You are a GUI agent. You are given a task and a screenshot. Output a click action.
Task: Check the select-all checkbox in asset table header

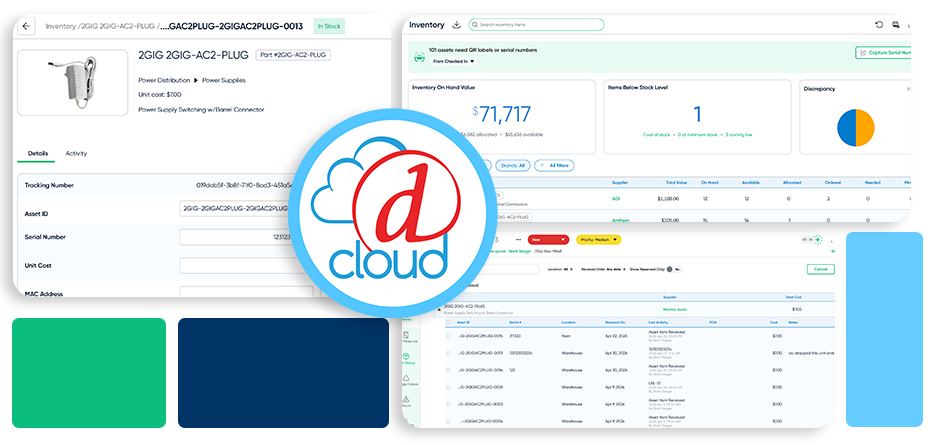coord(448,322)
